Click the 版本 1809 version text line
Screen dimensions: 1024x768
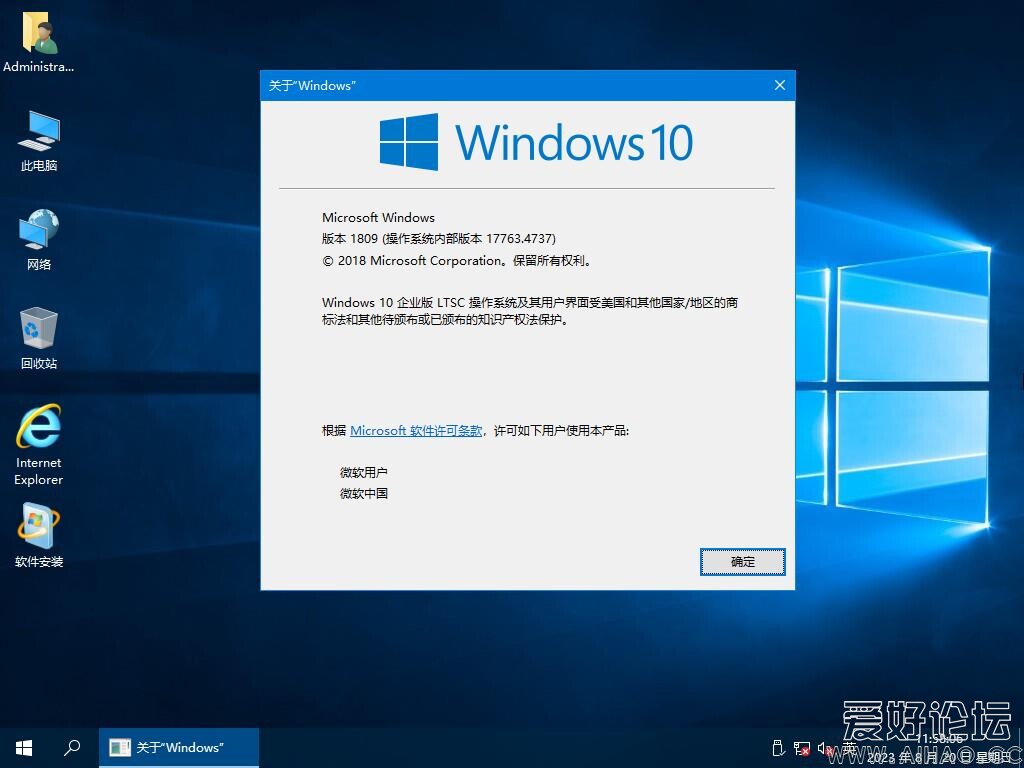click(438, 239)
